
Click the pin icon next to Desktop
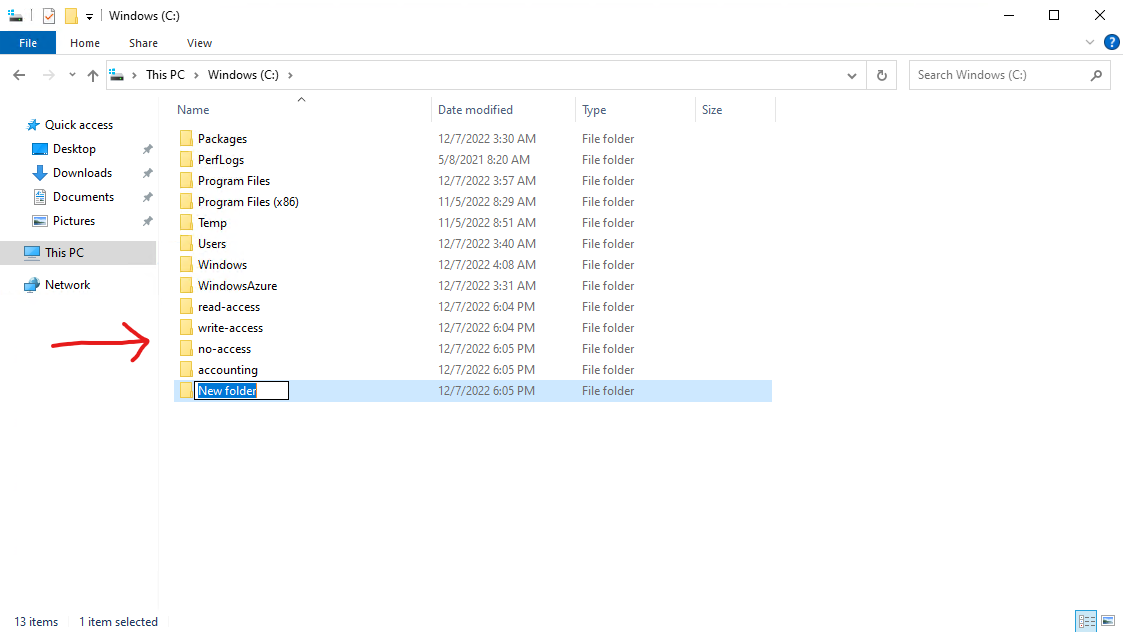pos(148,149)
